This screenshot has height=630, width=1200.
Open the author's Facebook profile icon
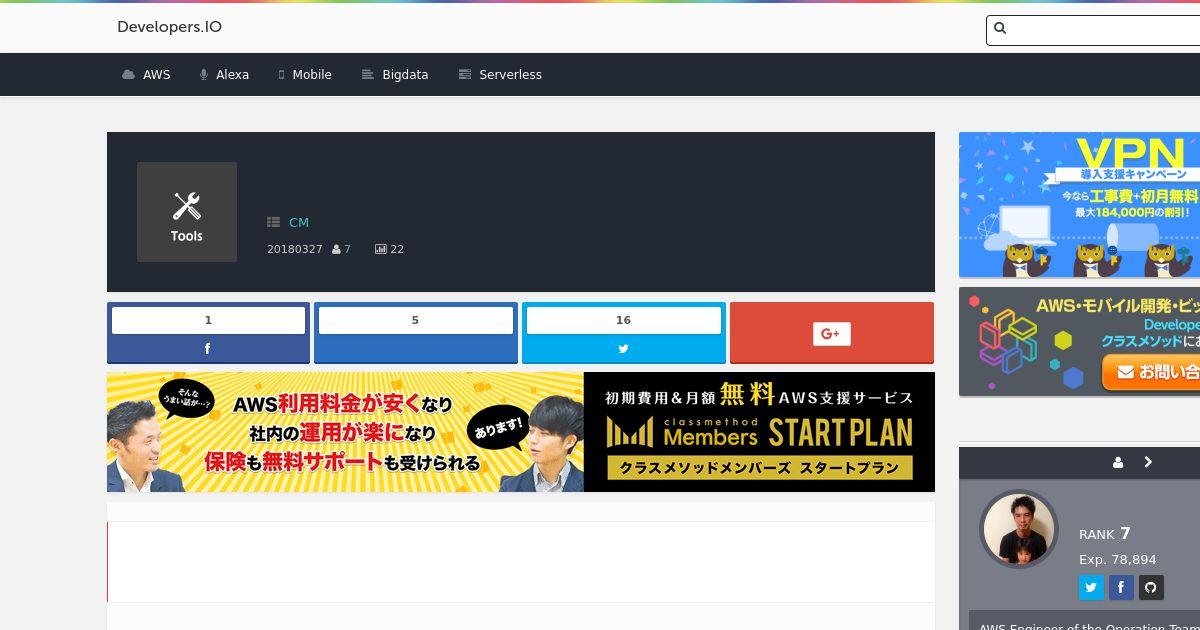click(x=1121, y=588)
